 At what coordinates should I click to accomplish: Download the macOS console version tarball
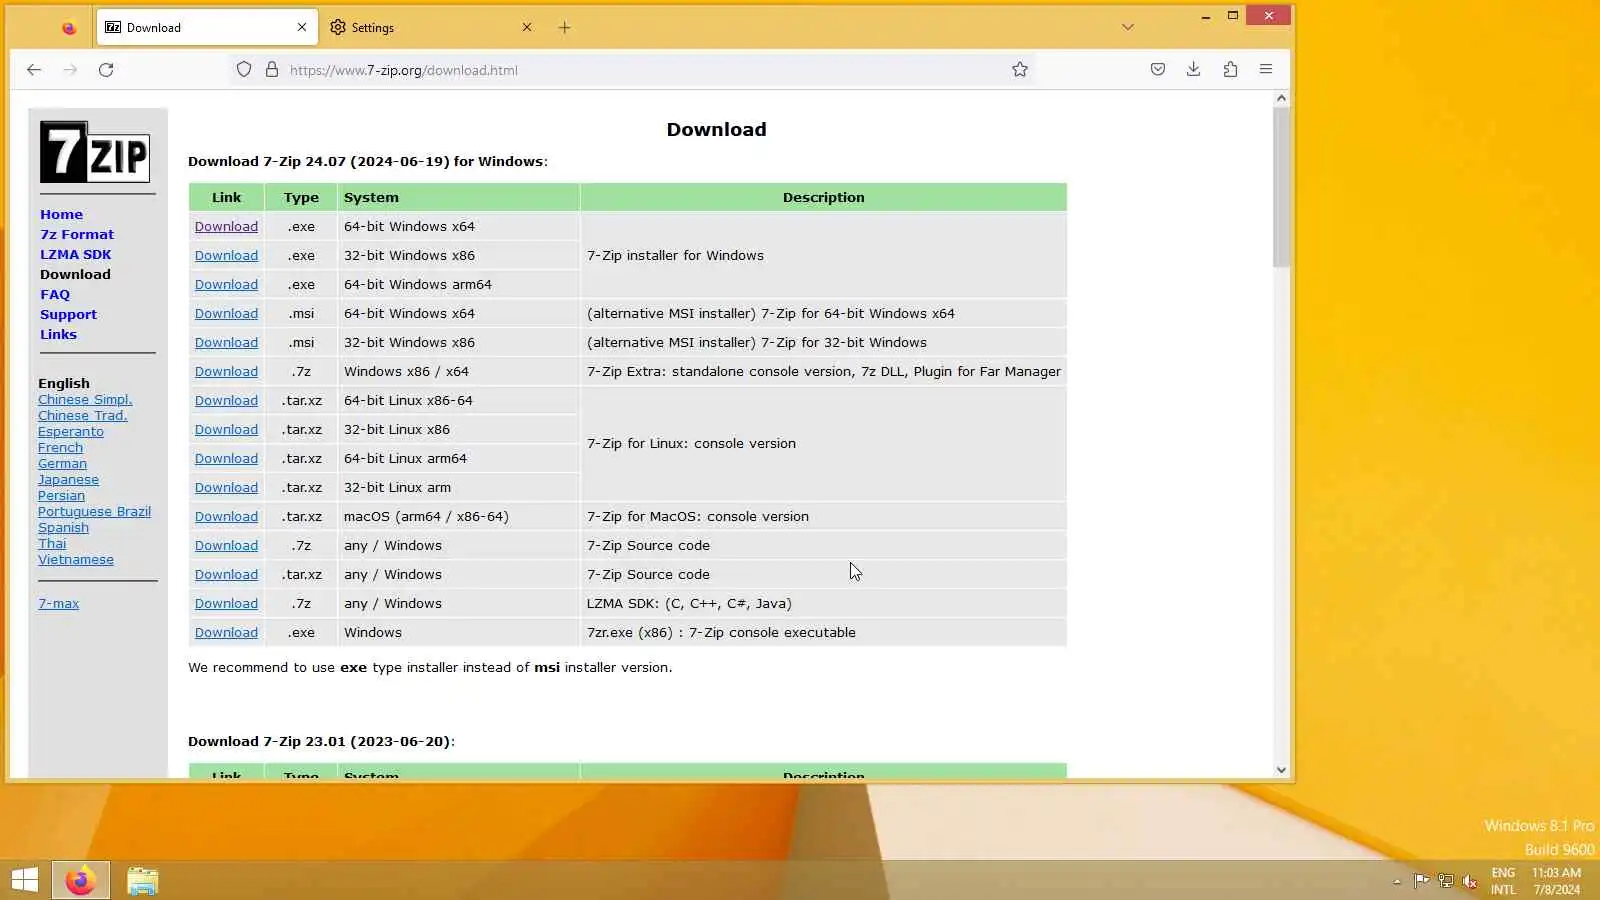click(226, 517)
